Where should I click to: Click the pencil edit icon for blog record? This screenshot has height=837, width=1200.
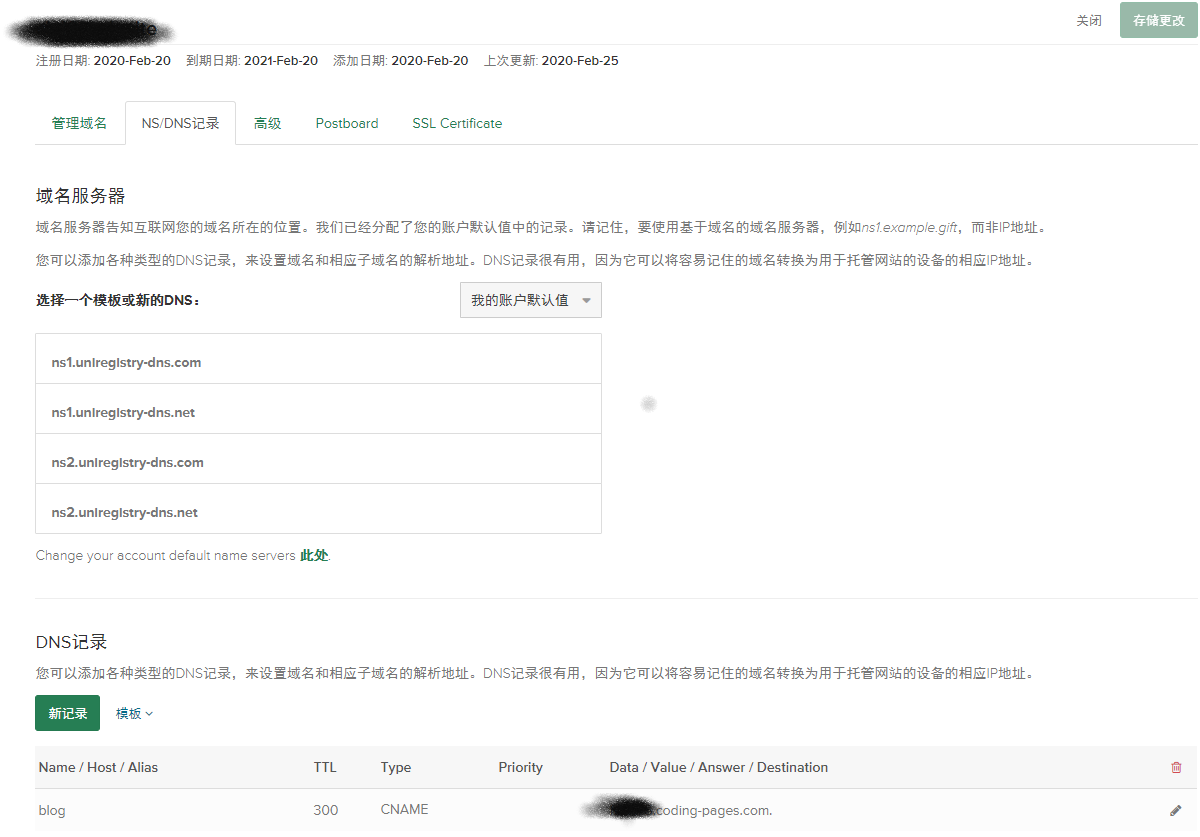pyautogui.click(x=1176, y=810)
